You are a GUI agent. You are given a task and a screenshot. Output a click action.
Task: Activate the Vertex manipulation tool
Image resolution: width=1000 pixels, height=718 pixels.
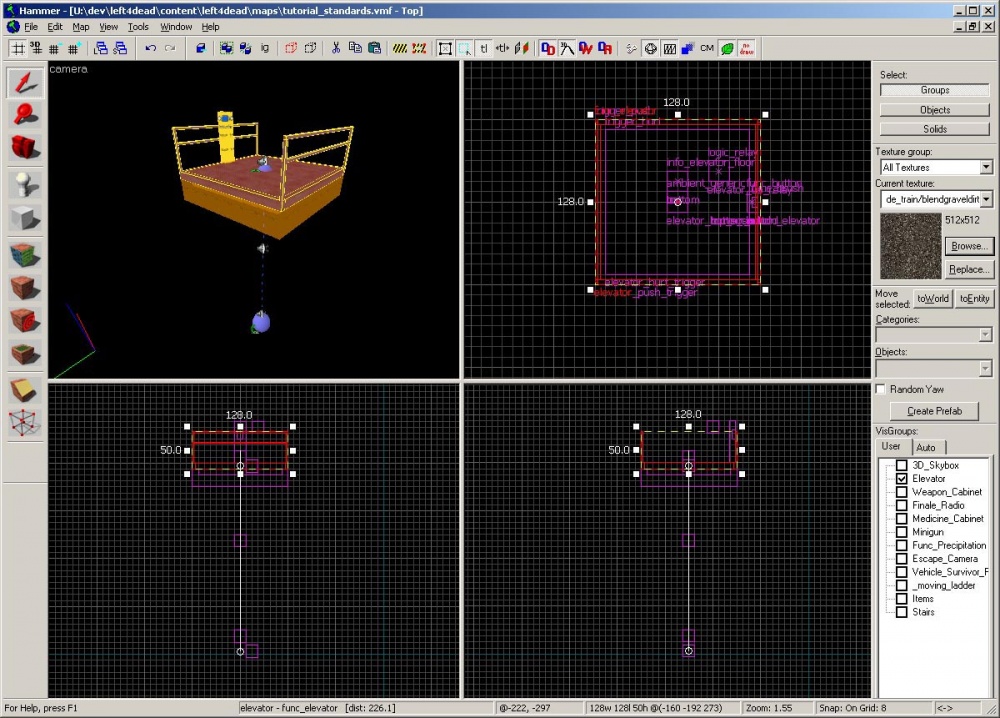(24, 423)
